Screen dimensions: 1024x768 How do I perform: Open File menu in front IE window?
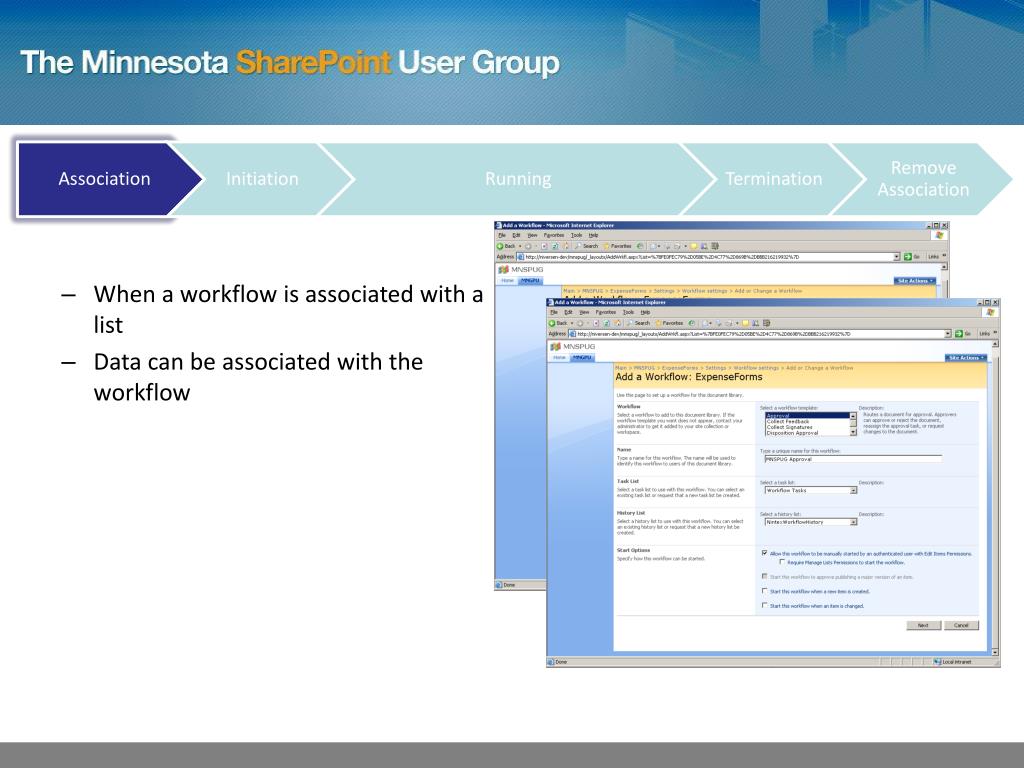click(x=554, y=312)
